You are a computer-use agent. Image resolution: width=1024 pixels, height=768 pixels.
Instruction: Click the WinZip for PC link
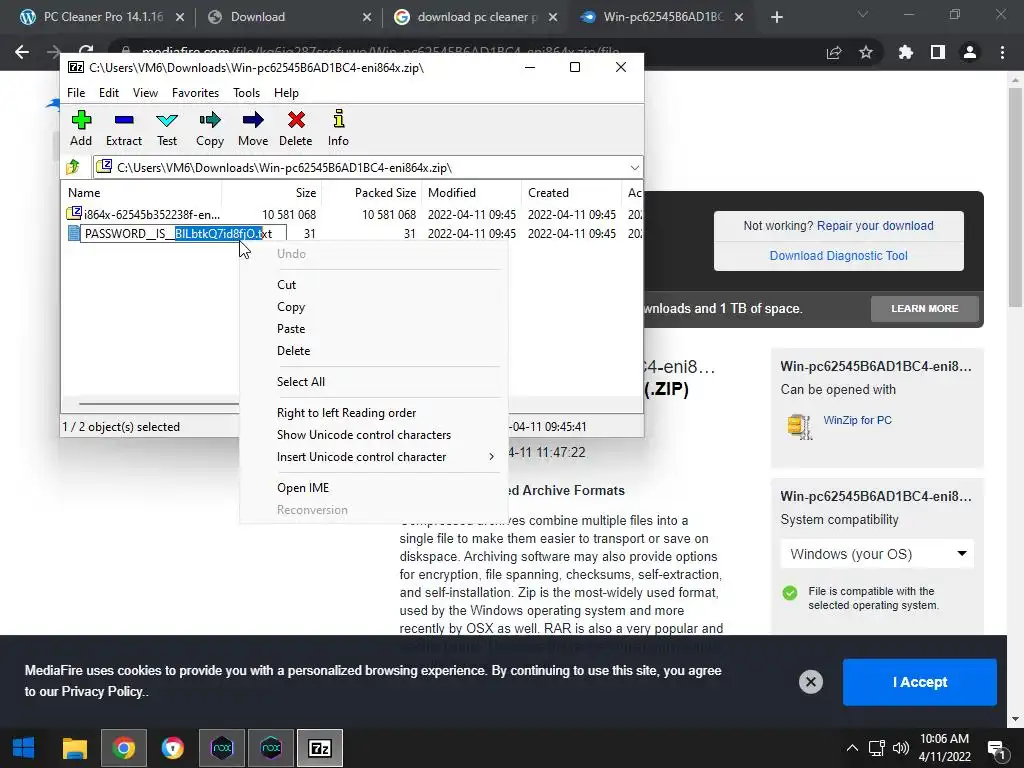pyautogui.click(x=857, y=420)
